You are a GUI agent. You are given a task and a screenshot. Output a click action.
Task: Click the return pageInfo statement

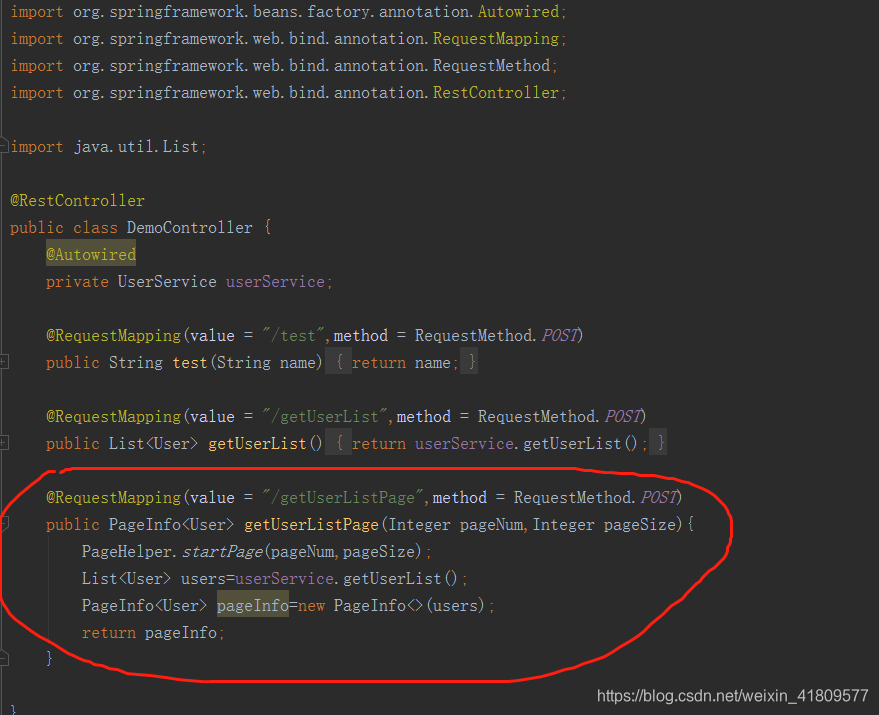(x=152, y=633)
